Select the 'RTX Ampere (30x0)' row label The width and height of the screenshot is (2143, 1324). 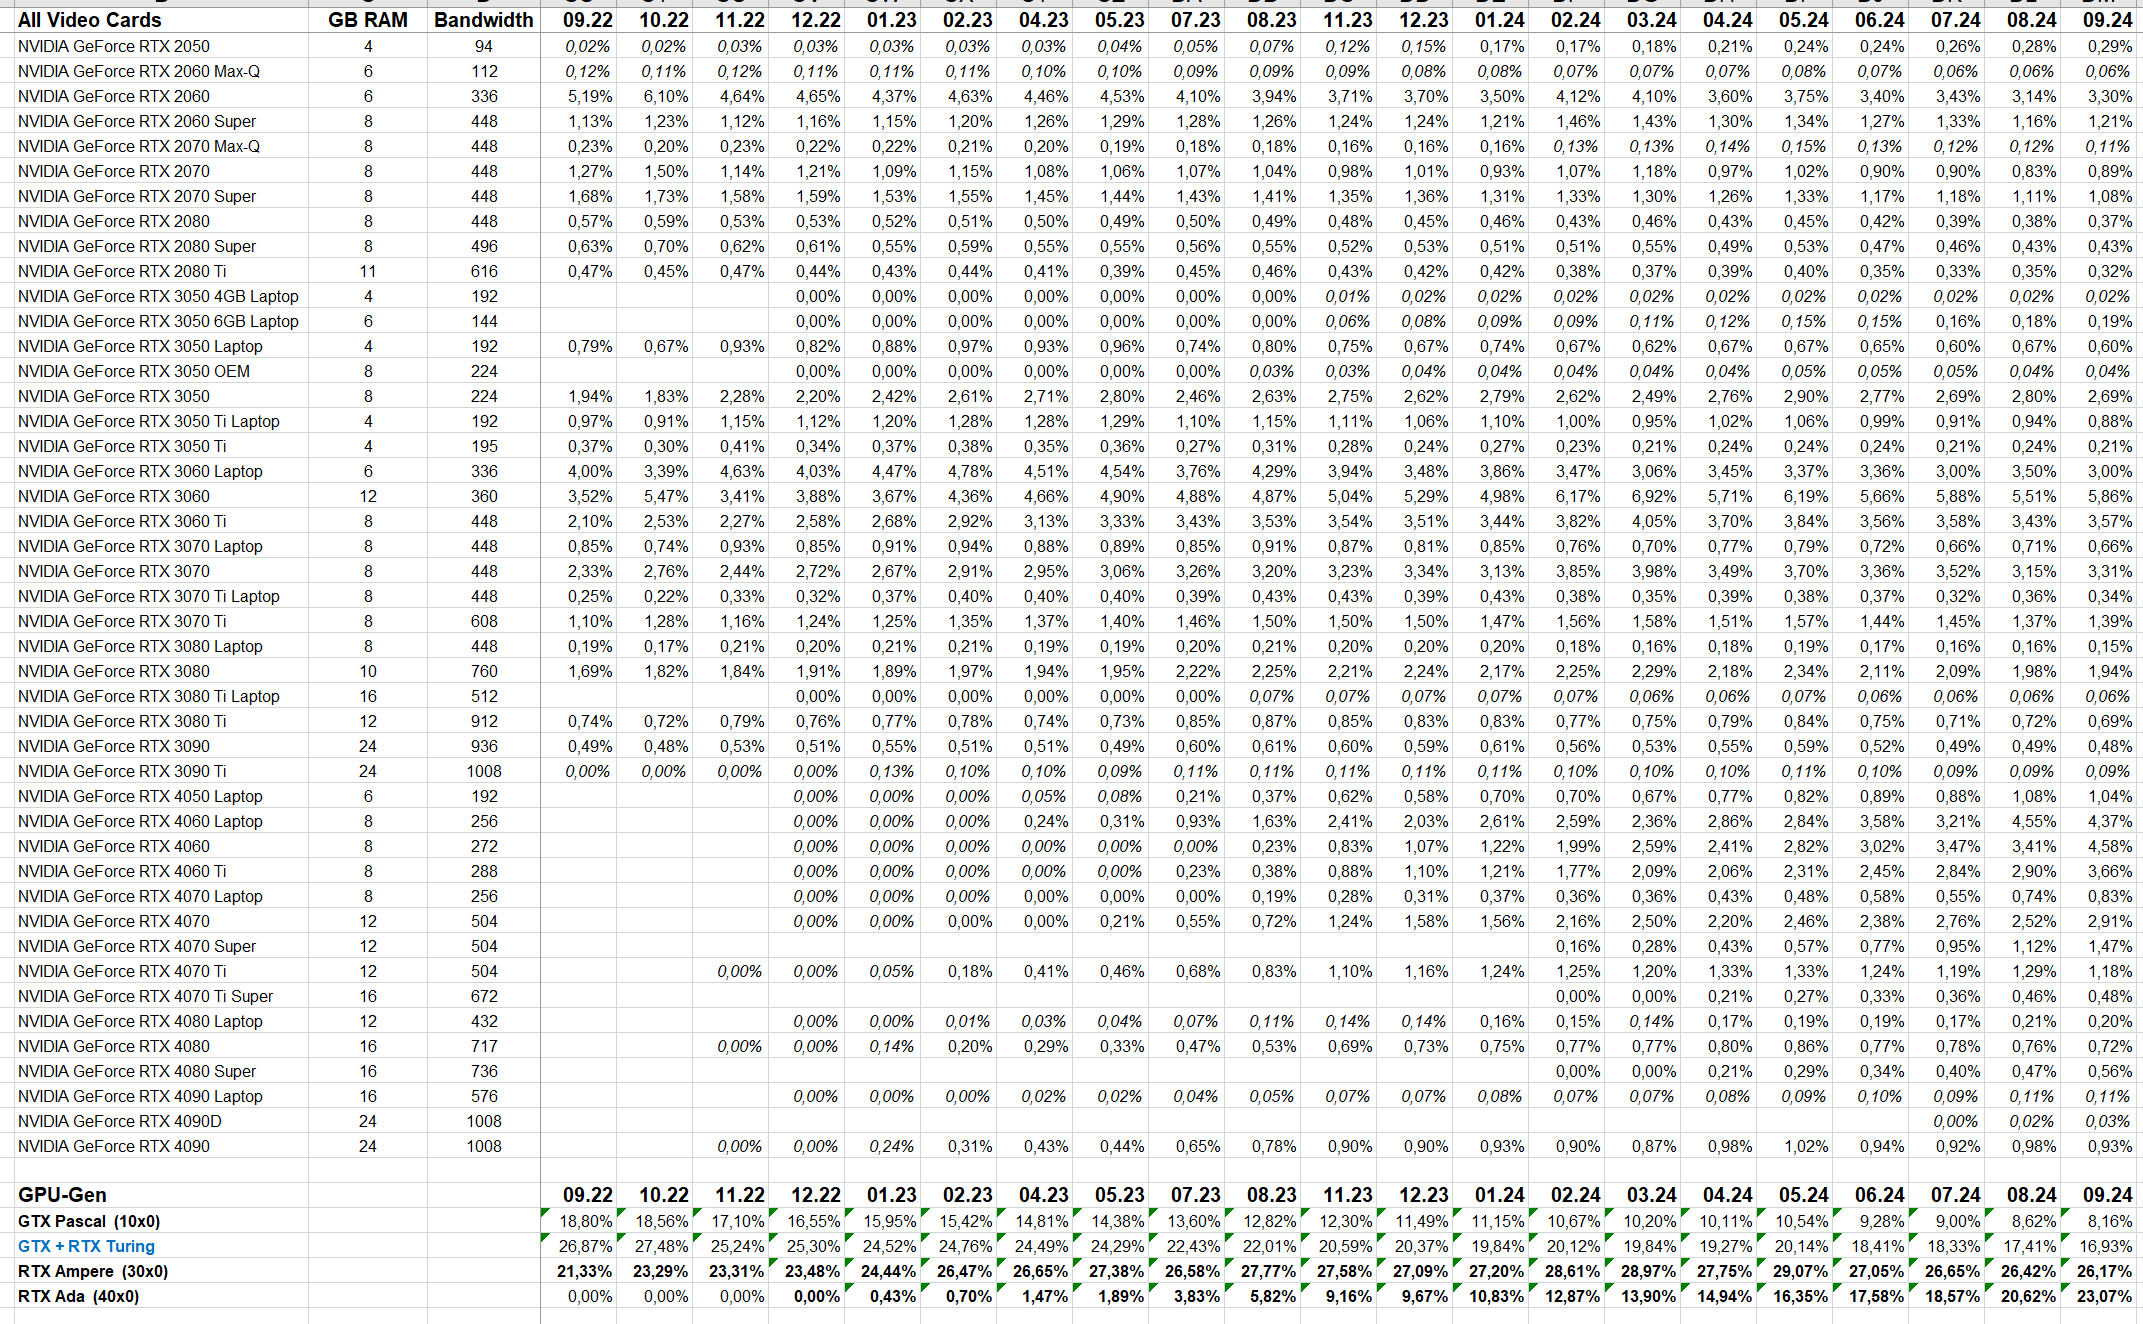93,1271
